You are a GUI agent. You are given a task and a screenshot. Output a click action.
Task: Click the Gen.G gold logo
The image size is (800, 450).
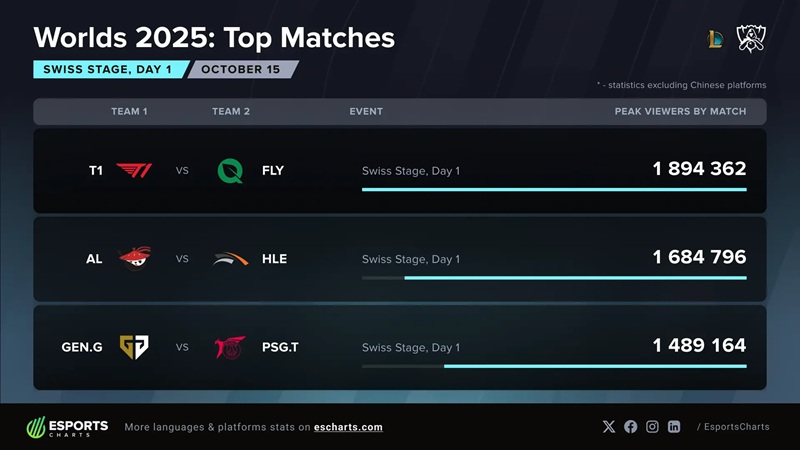134,347
